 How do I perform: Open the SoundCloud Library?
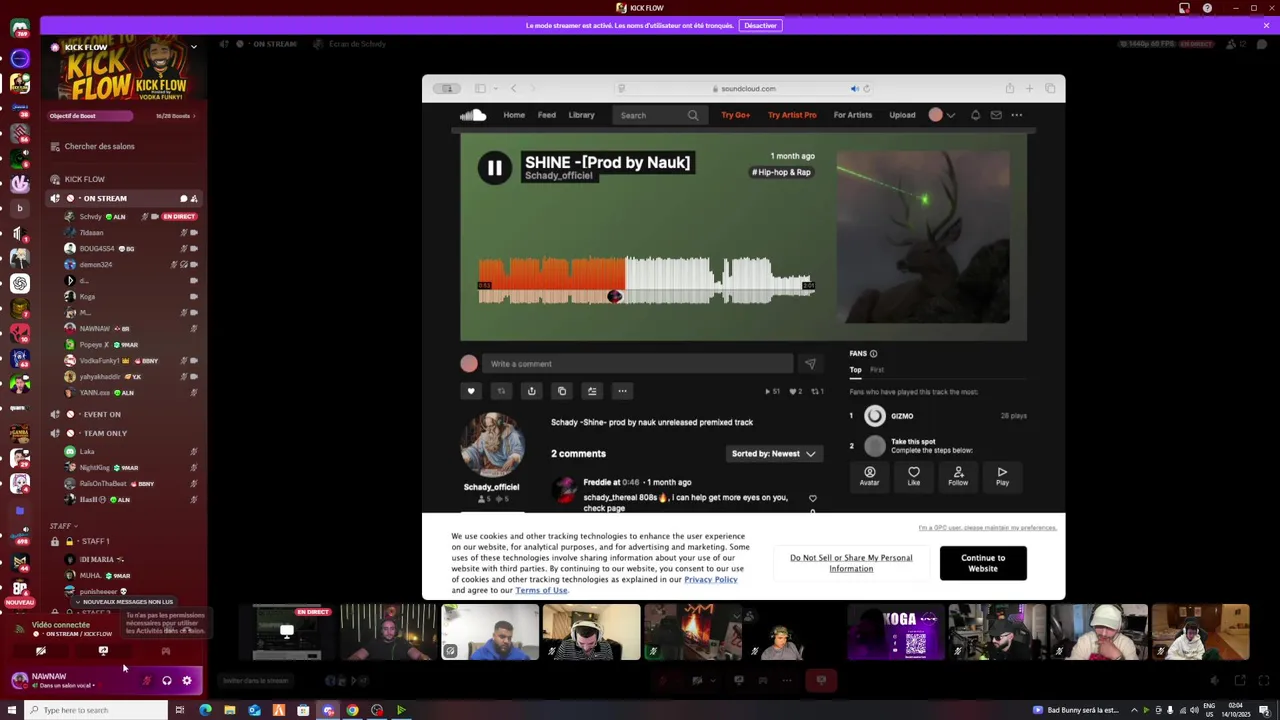[x=582, y=115]
